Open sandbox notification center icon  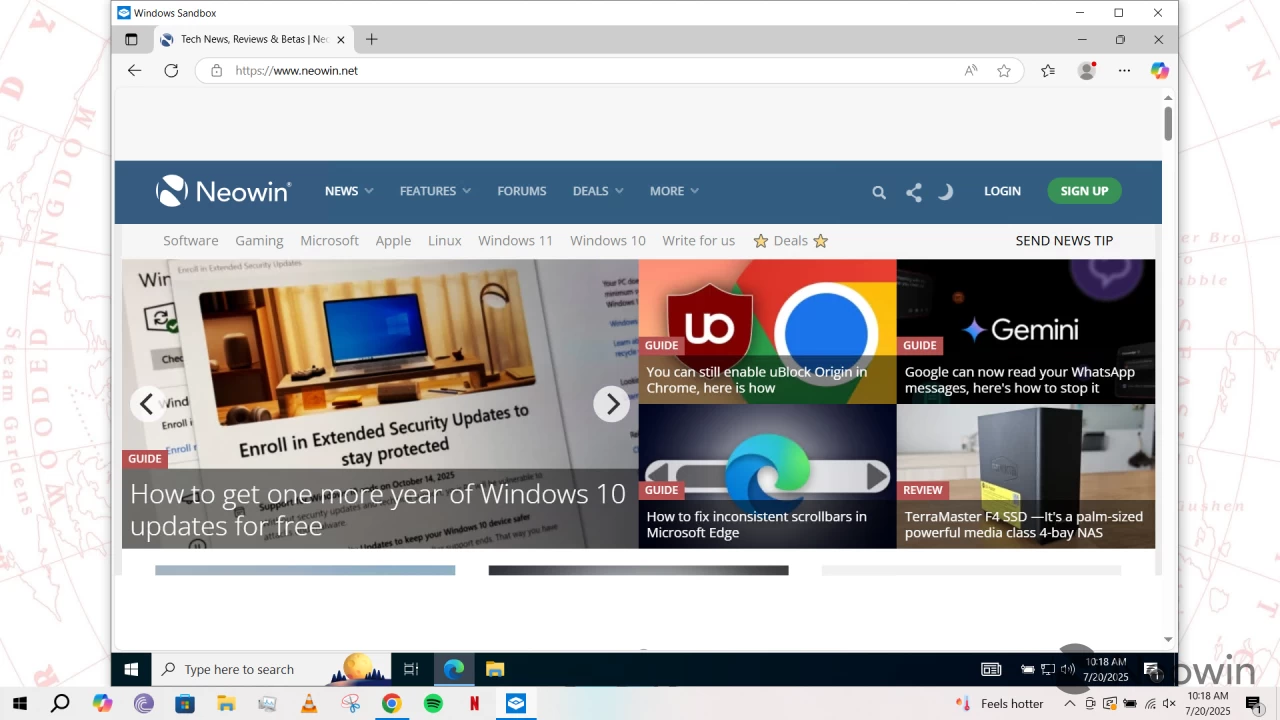[x=1152, y=670]
